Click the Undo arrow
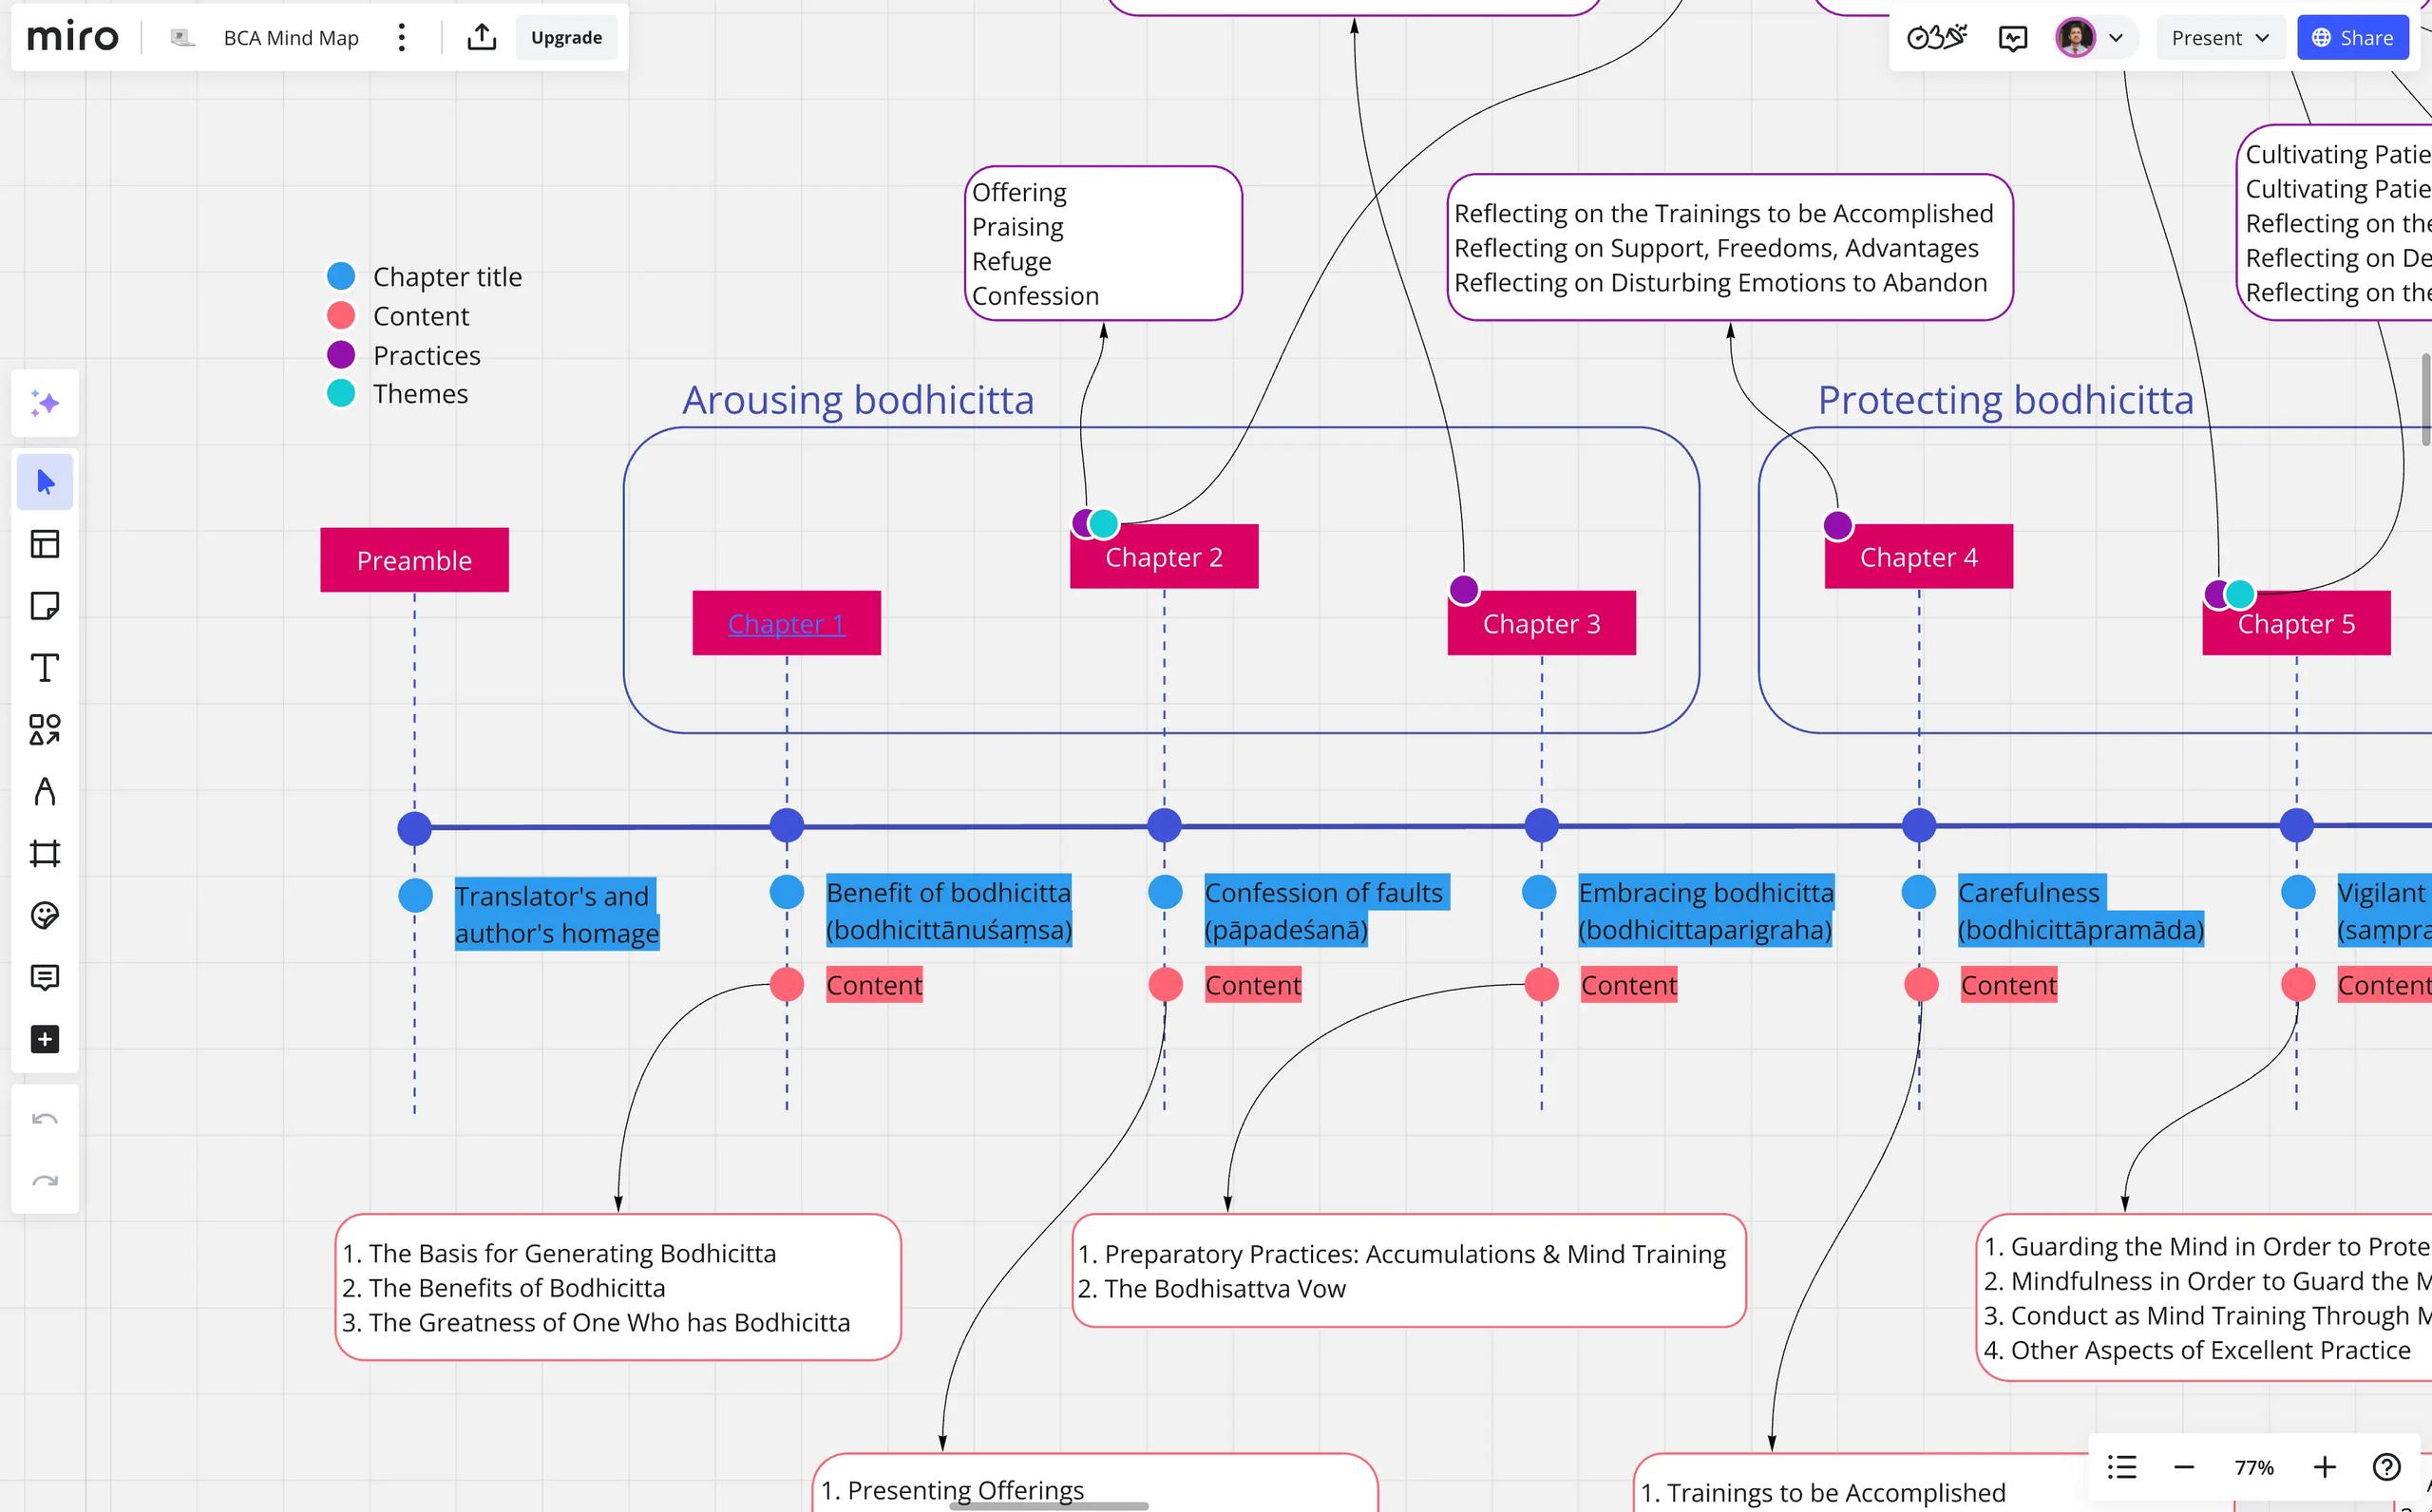 coord(45,1119)
